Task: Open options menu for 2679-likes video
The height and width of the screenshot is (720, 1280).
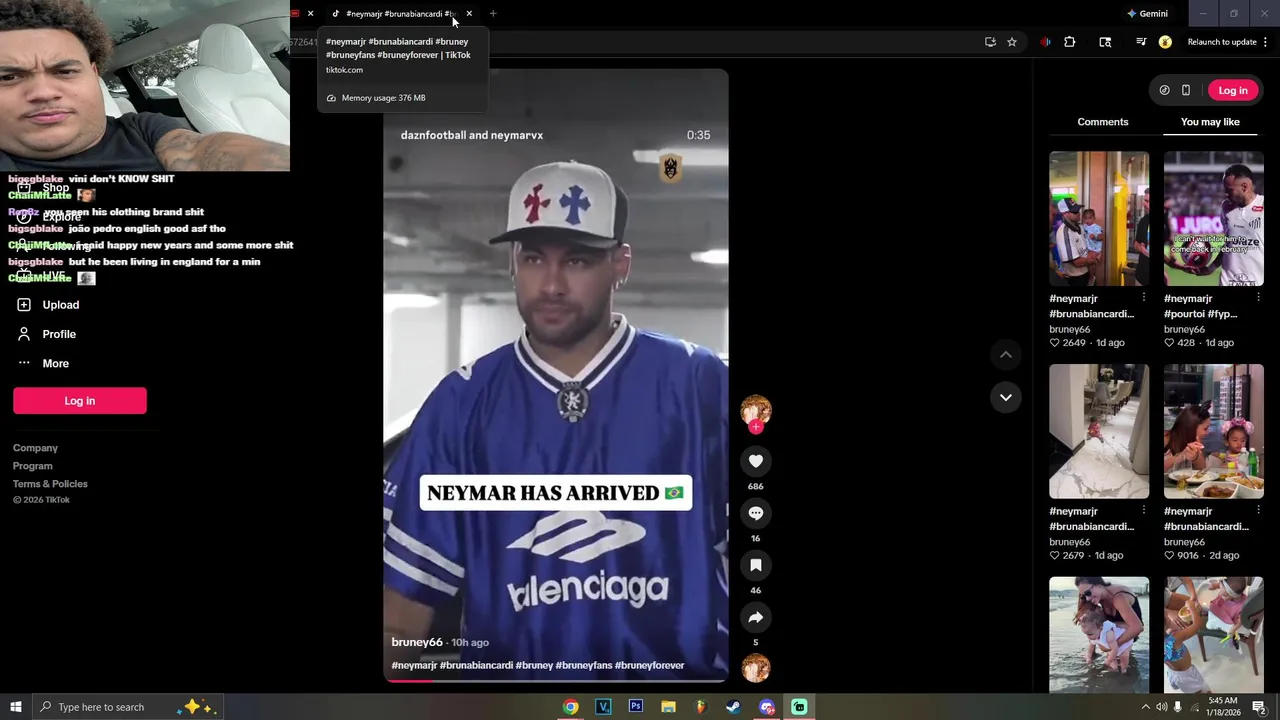Action: tap(1144, 511)
